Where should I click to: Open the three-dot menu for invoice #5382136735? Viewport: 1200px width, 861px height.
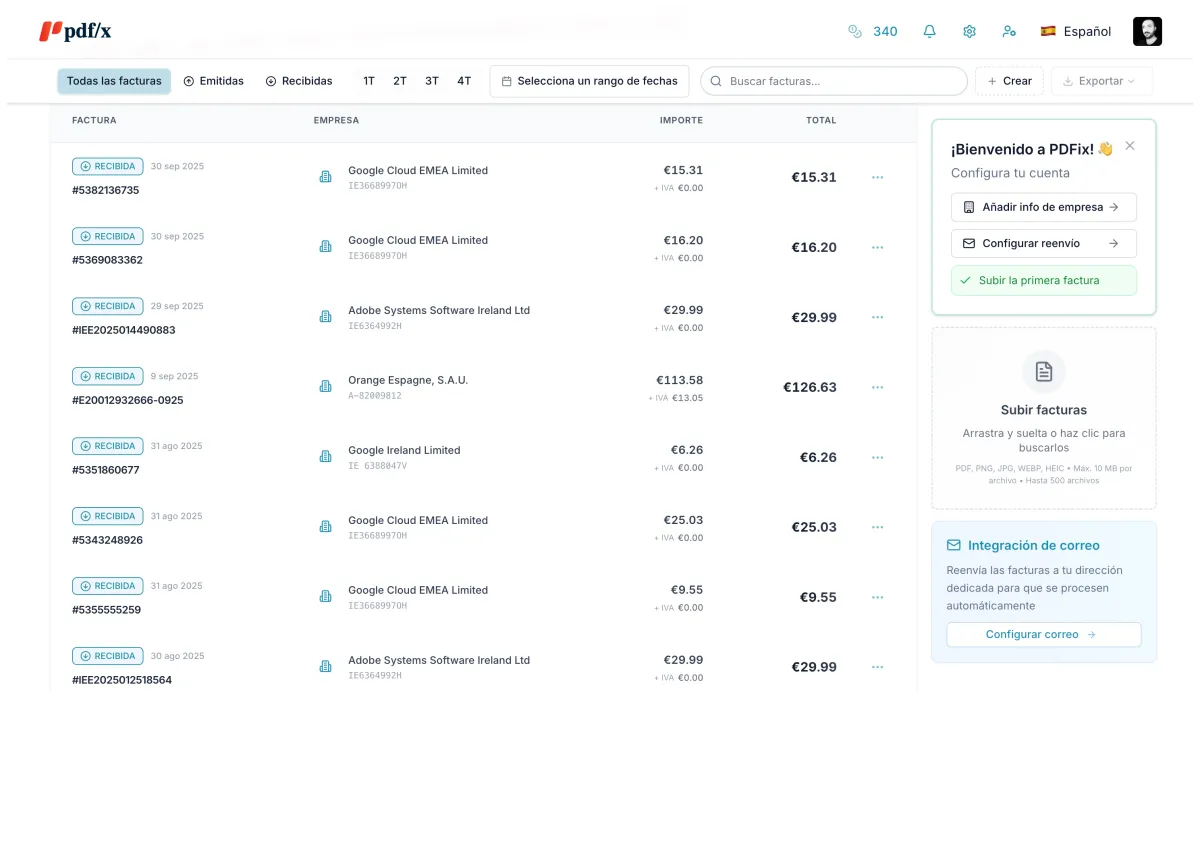click(877, 177)
